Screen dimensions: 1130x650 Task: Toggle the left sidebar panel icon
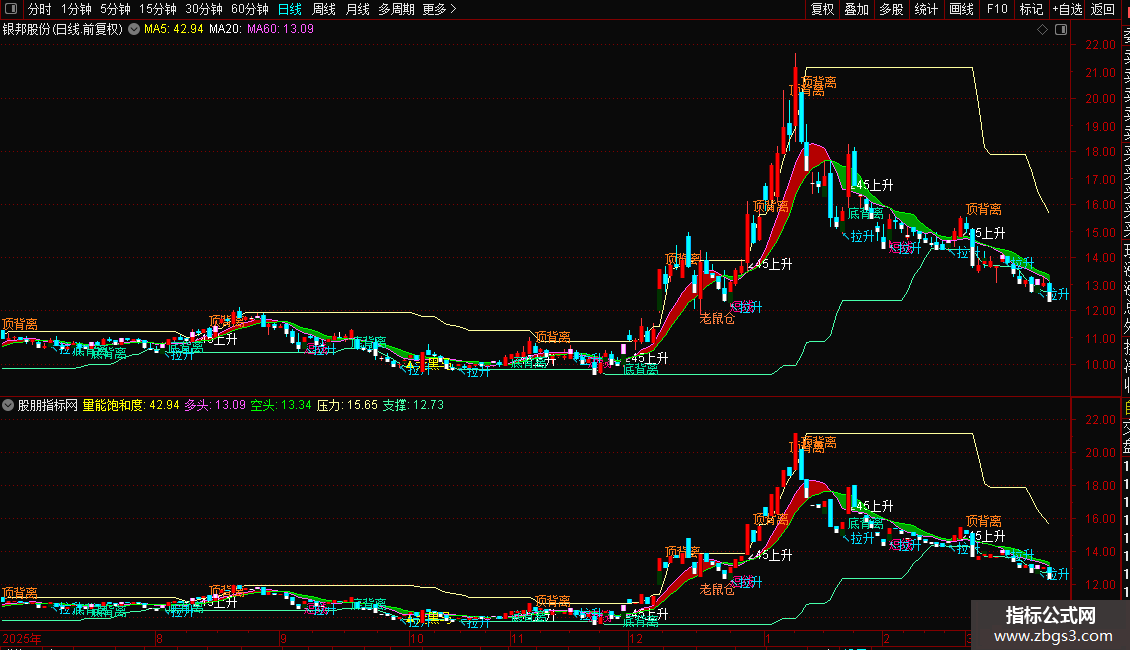[x=11, y=9]
